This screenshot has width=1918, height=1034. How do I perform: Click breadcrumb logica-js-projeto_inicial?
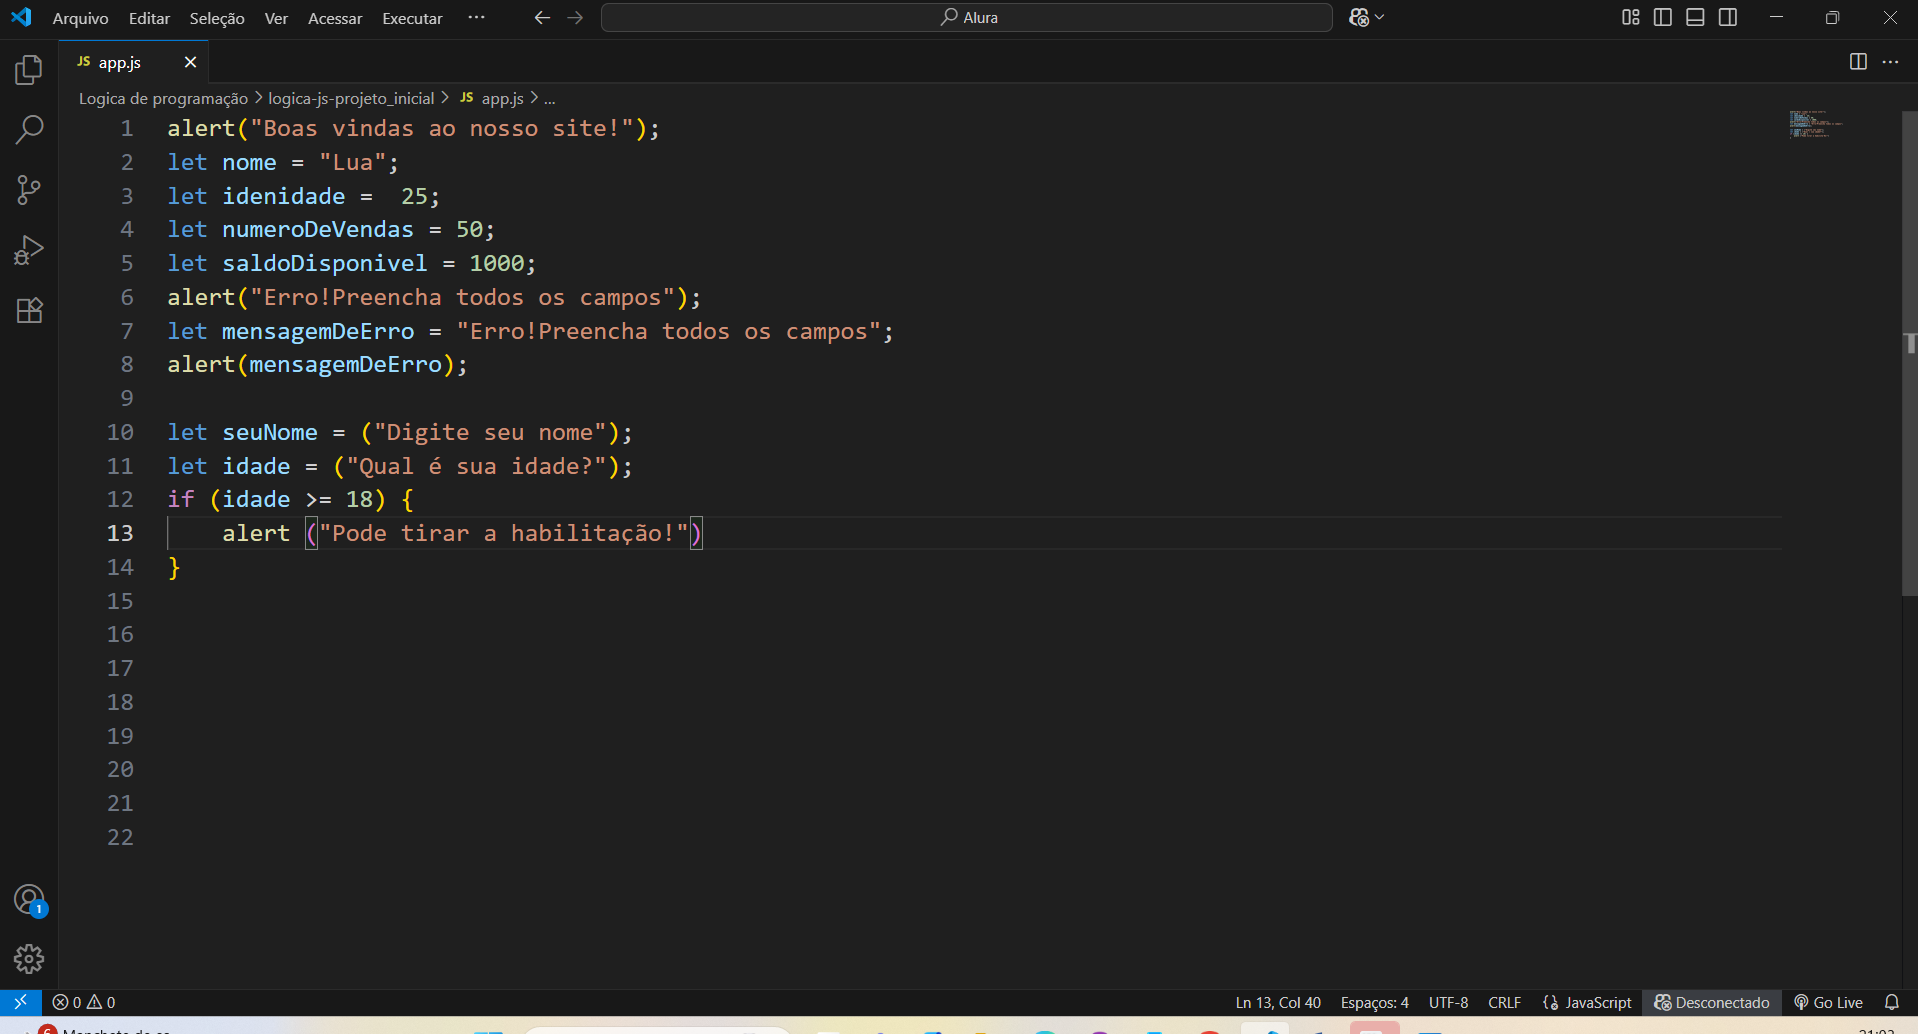pyautogui.click(x=351, y=98)
